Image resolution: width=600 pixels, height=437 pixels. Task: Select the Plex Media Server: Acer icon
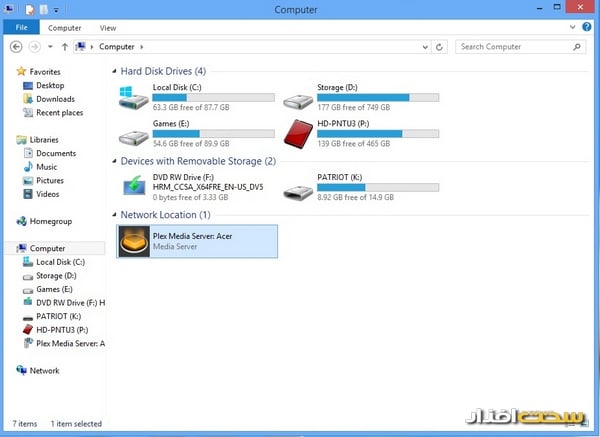click(x=134, y=241)
